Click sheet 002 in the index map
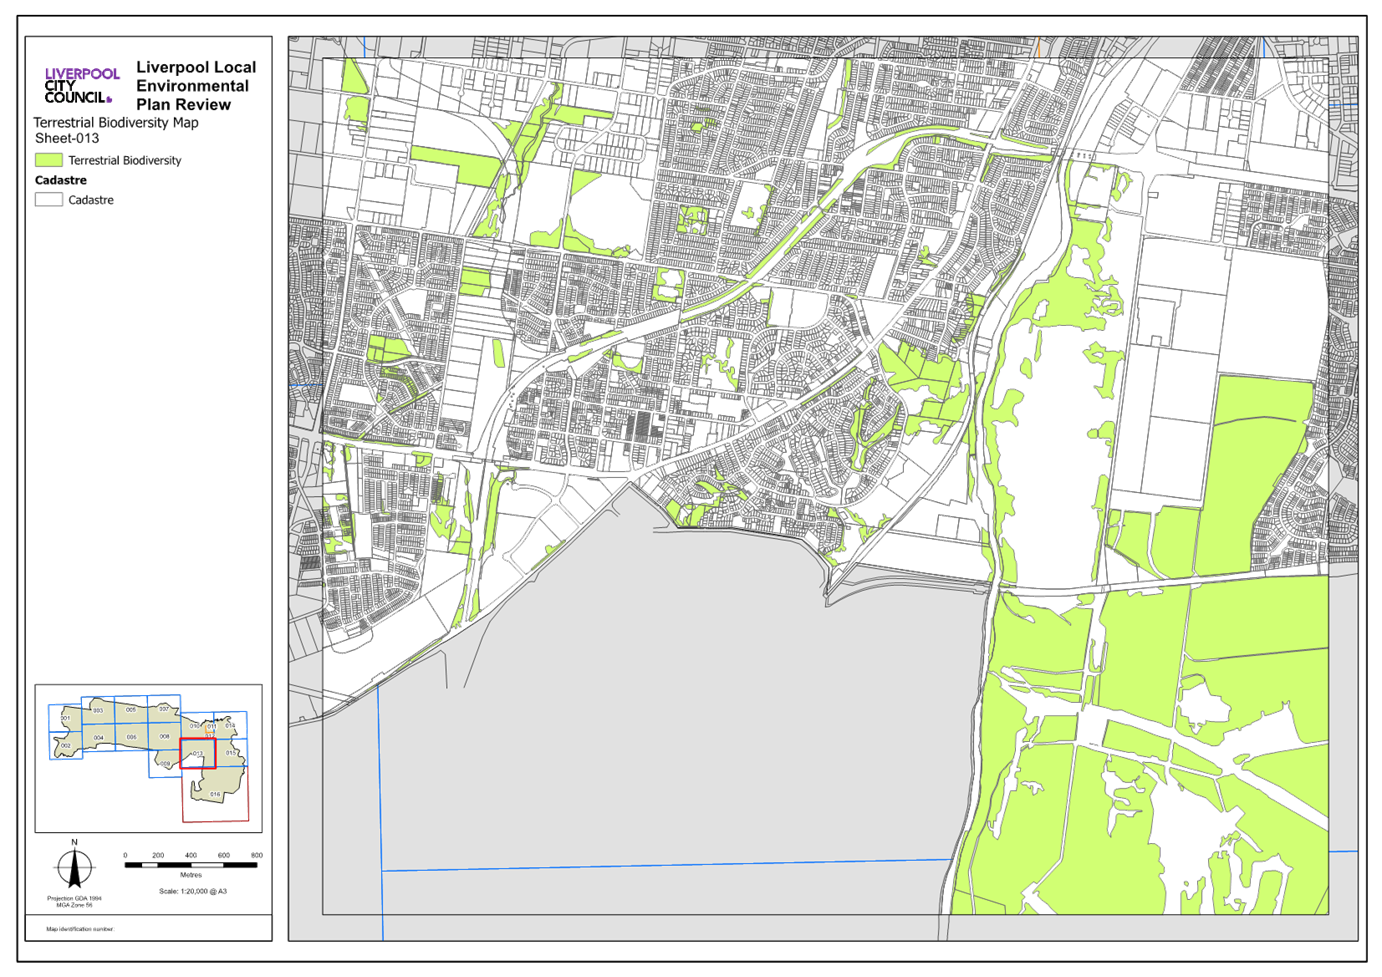Screen dimensions: 1382x977 (66, 745)
